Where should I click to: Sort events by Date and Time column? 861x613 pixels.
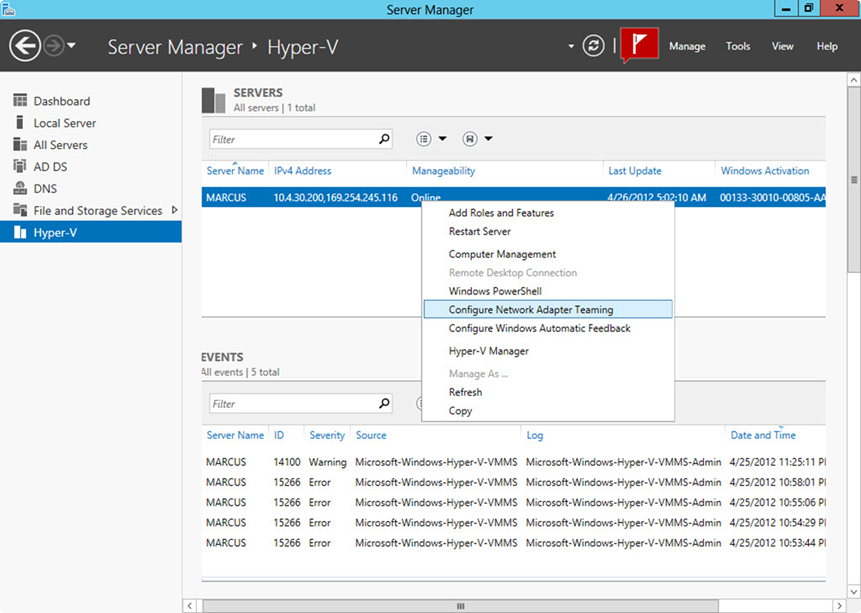763,435
